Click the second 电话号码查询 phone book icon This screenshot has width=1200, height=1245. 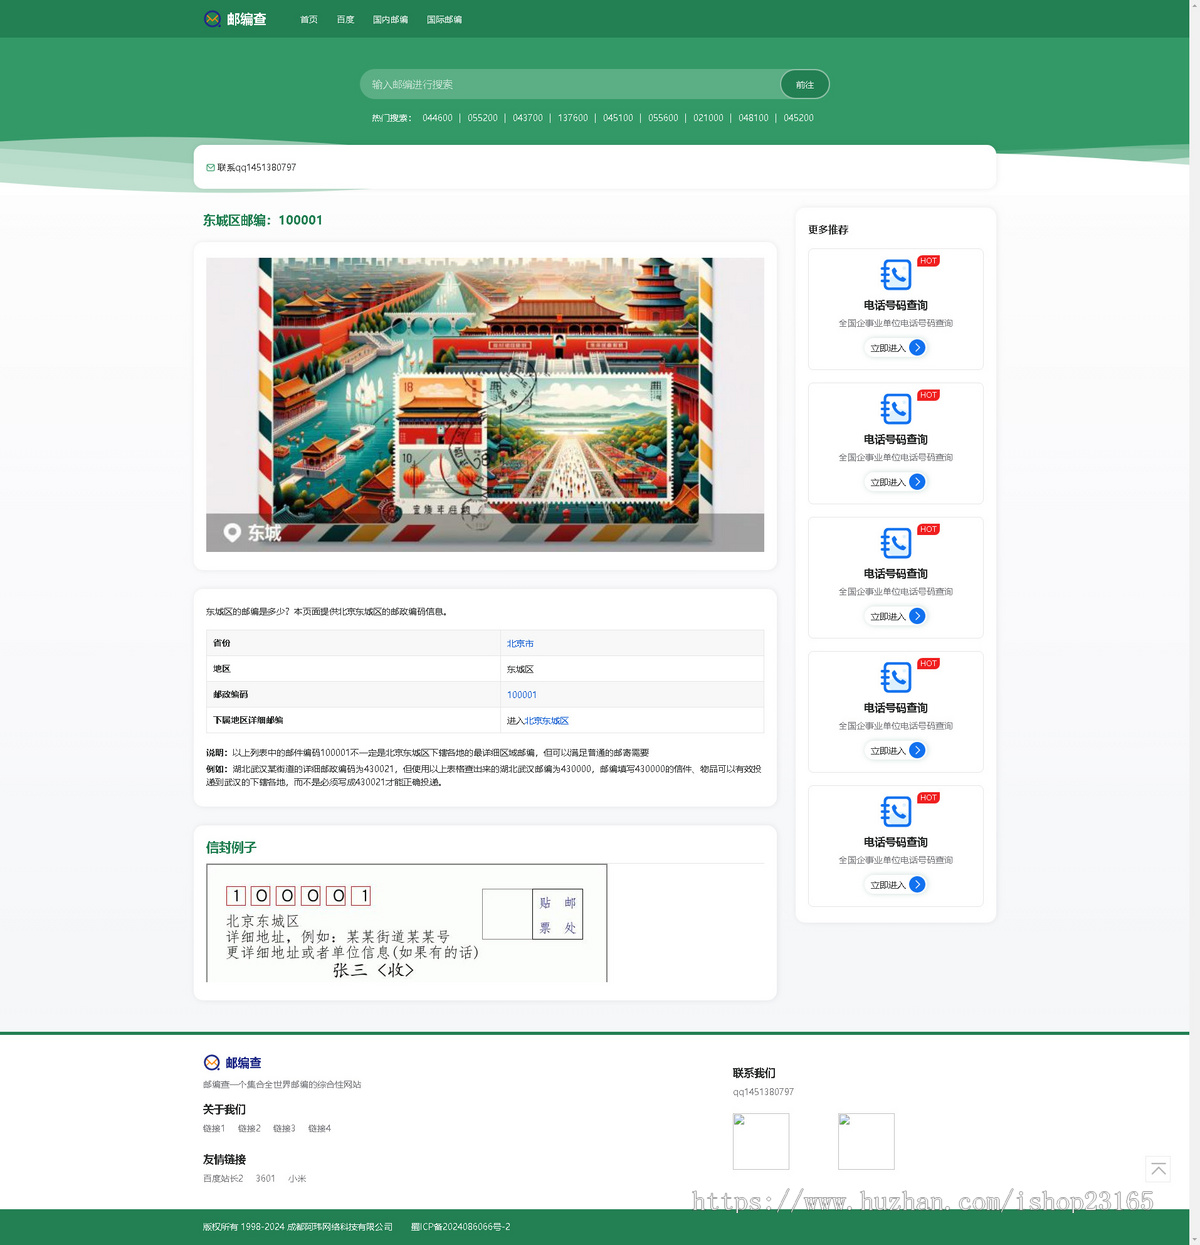tap(896, 409)
